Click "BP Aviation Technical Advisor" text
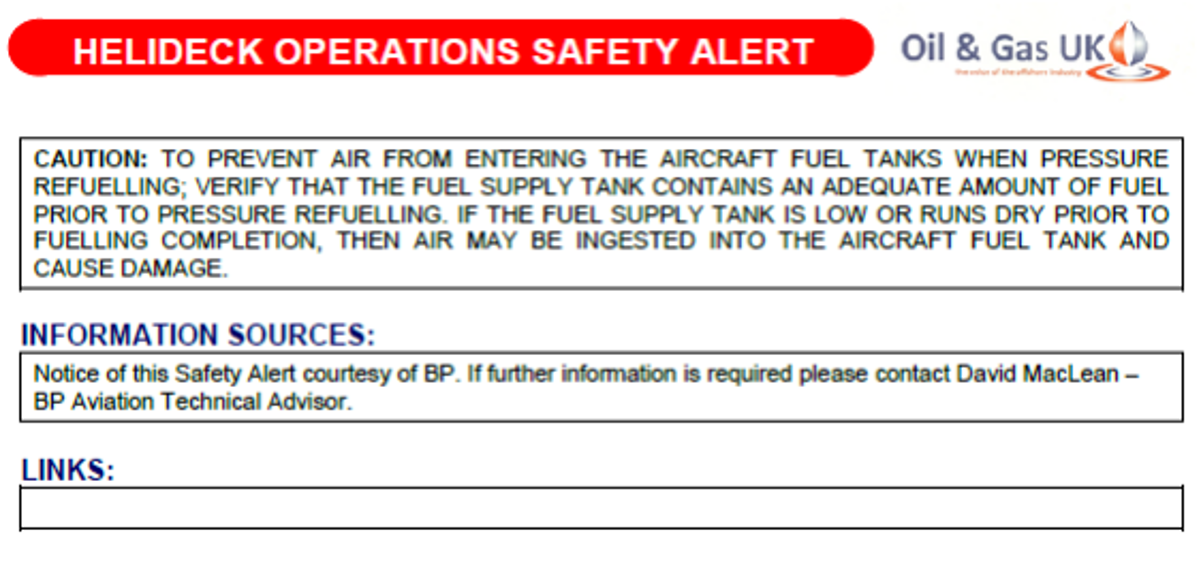1200x568 pixels. [193, 402]
